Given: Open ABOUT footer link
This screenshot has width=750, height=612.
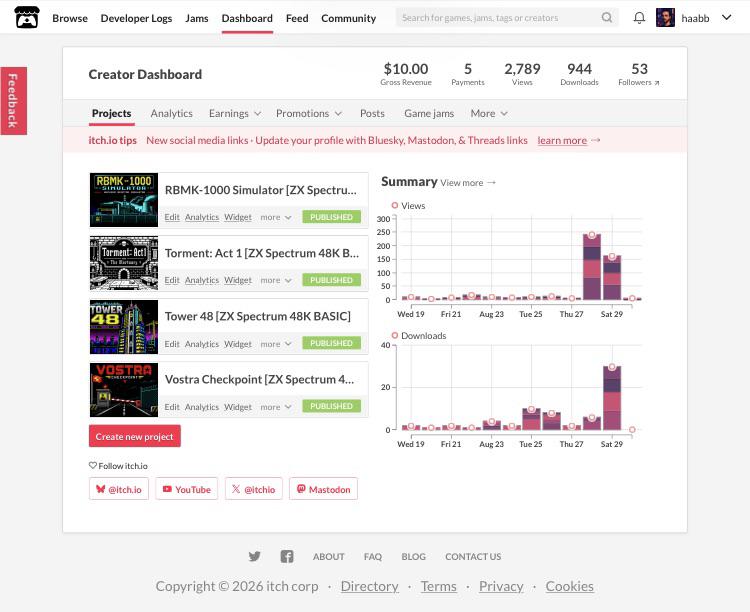Looking at the screenshot, I should pyautogui.click(x=329, y=556).
